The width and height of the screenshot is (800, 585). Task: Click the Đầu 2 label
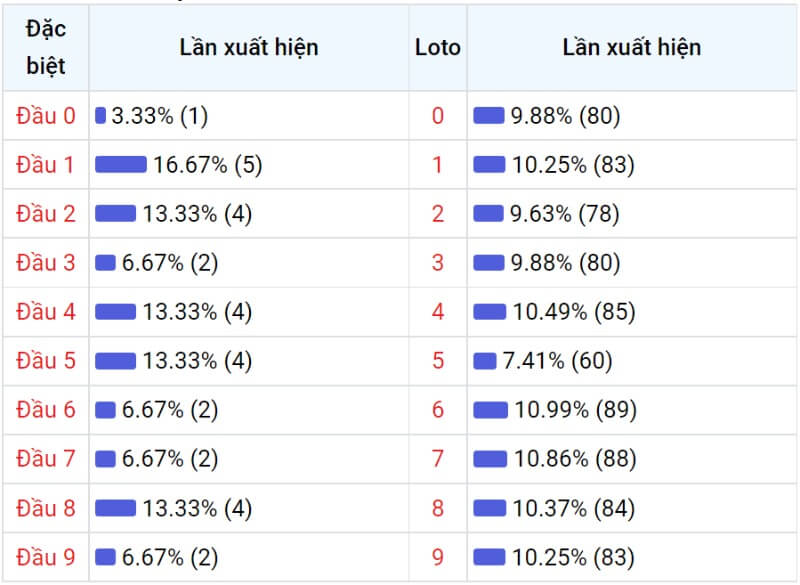(45, 214)
